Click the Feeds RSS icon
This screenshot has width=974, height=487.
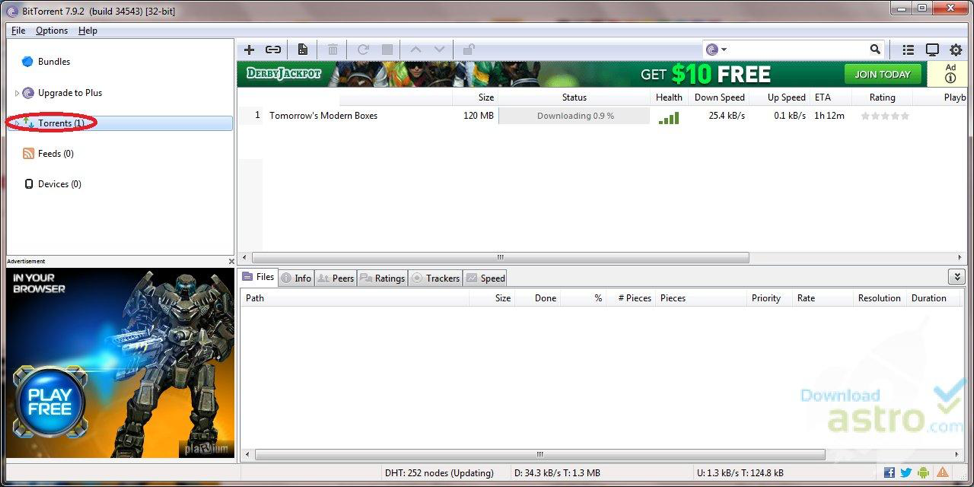(x=28, y=153)
